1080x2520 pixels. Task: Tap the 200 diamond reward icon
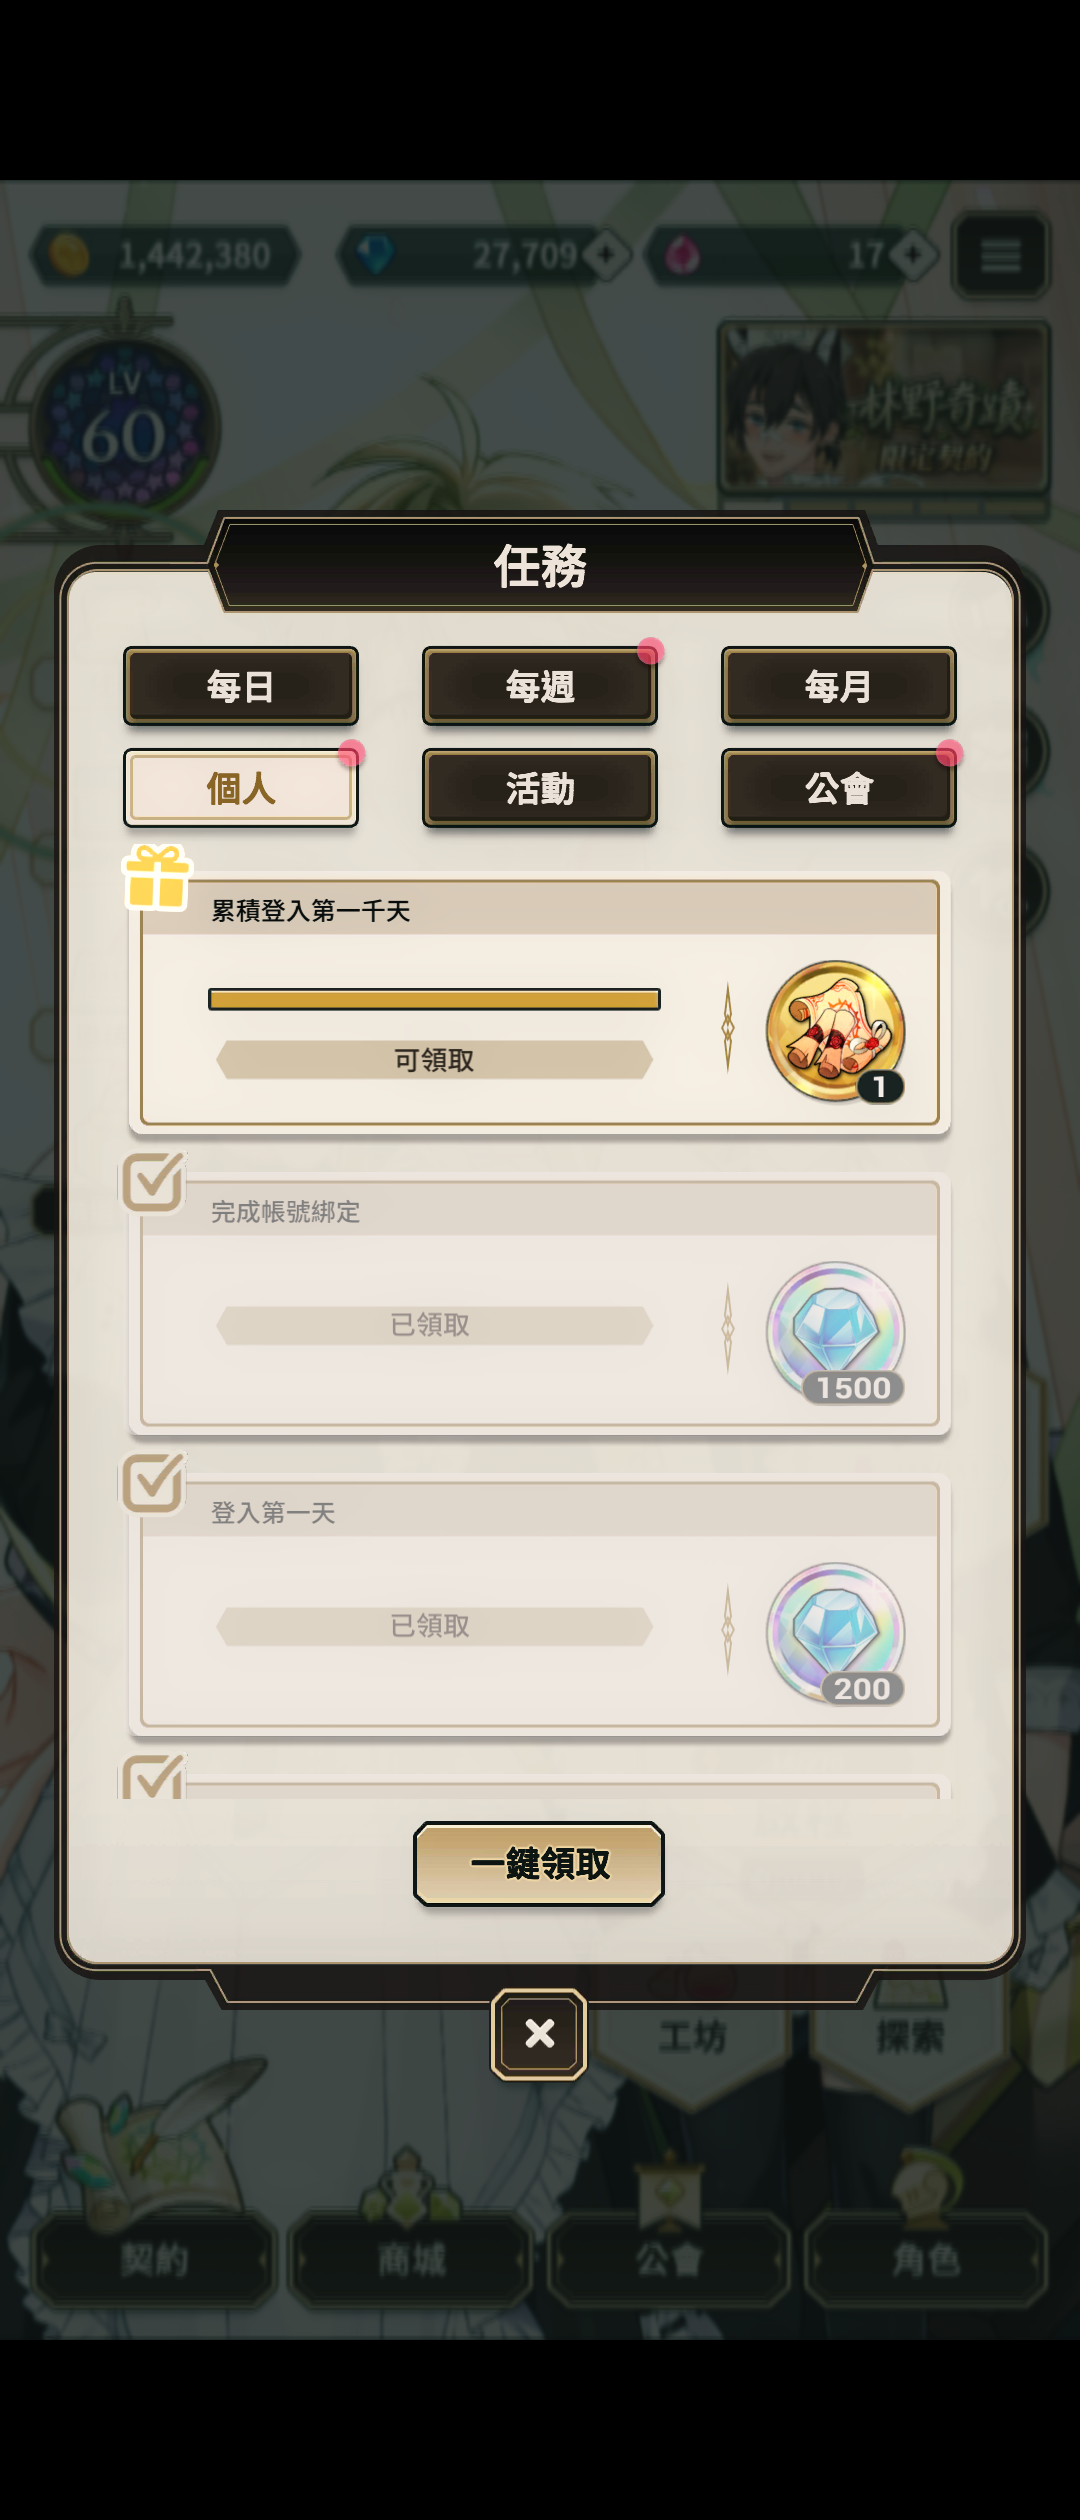pyautogui.click(x=836, y=1633)
